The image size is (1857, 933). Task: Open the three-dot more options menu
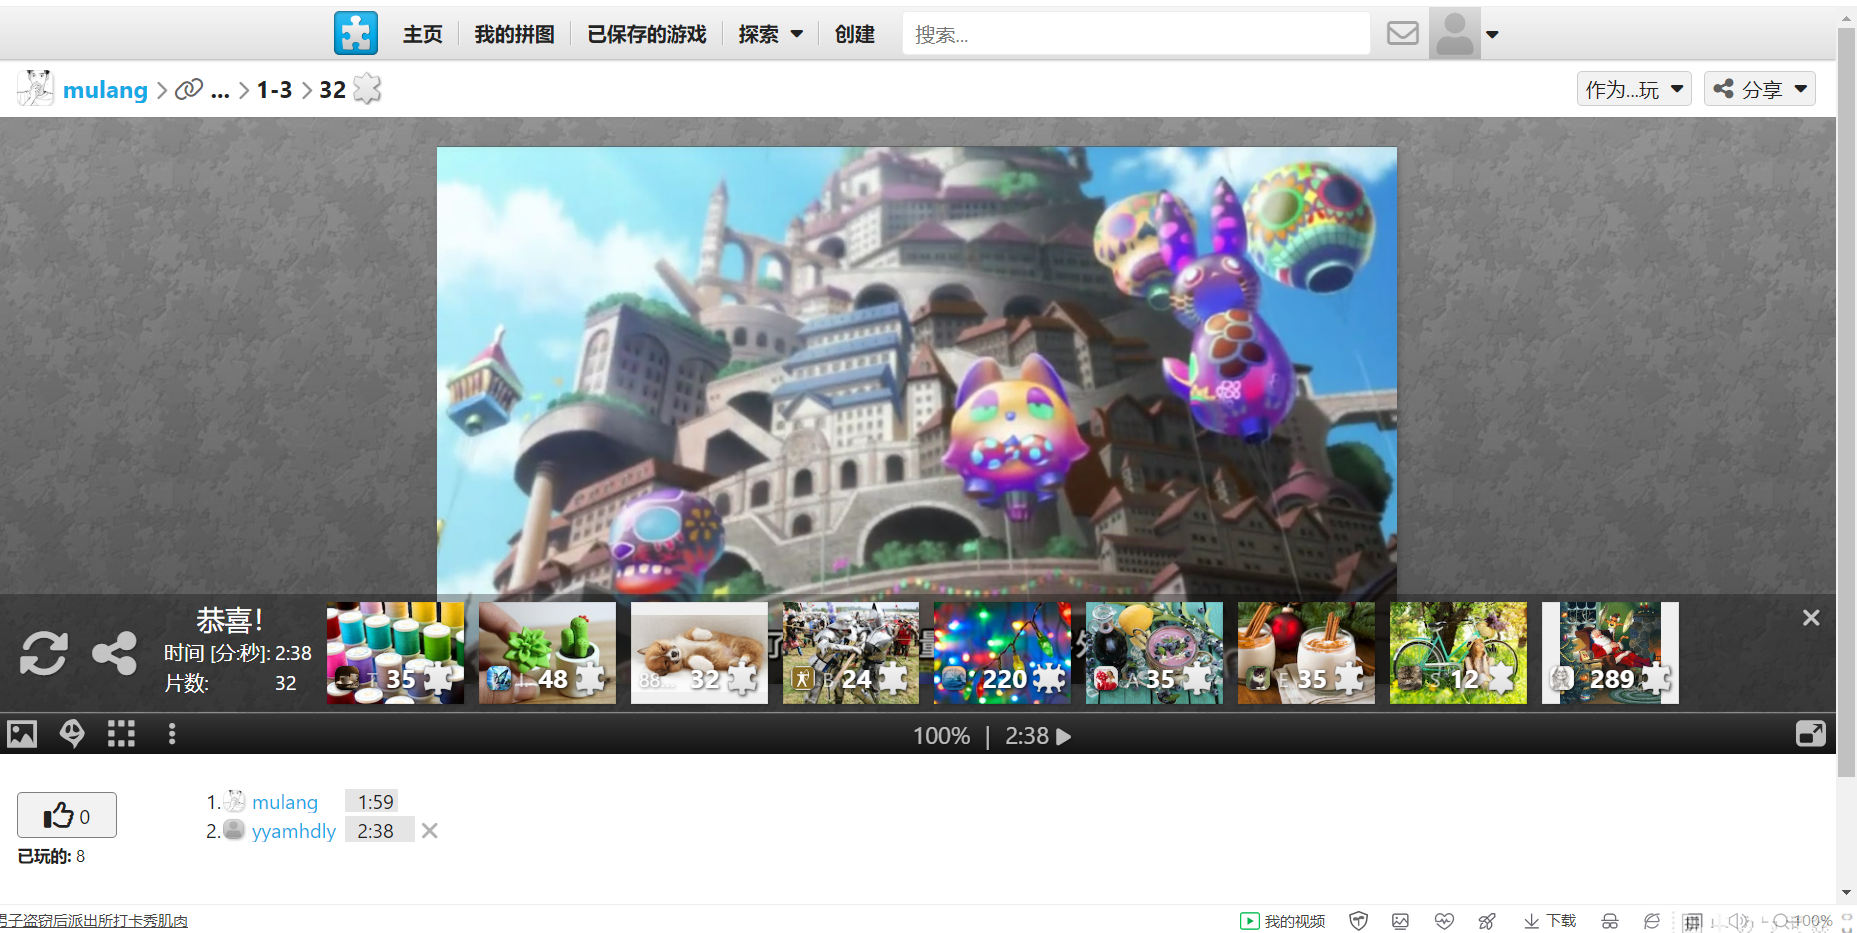tap(172, 735)
